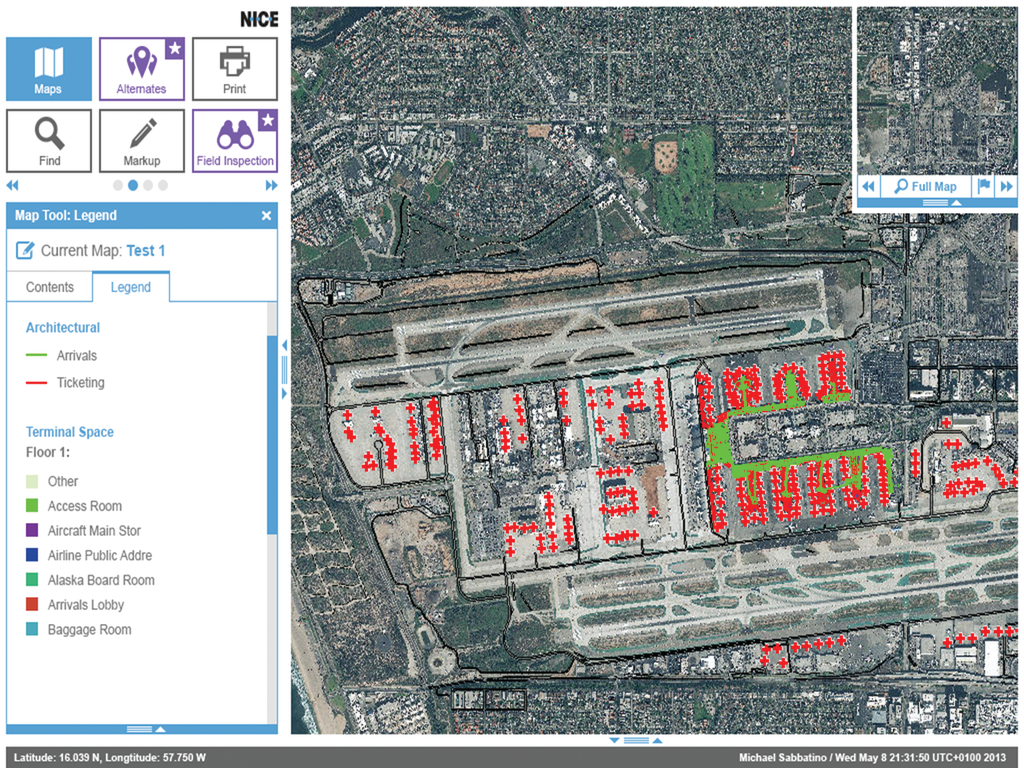1024x768 pixels.
Task: Open the Find search tool
Action: (x=49, y=141)
